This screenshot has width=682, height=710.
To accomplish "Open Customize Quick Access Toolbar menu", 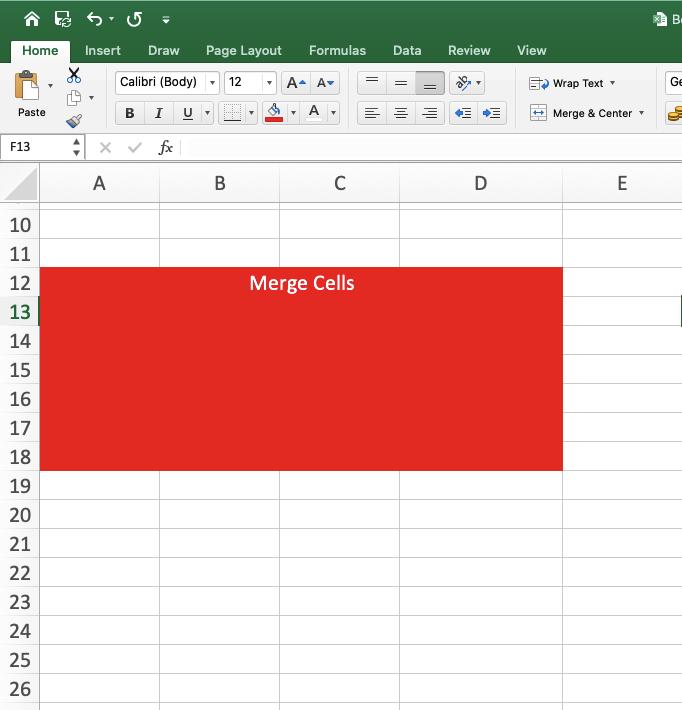I will (x=166, y=19).
